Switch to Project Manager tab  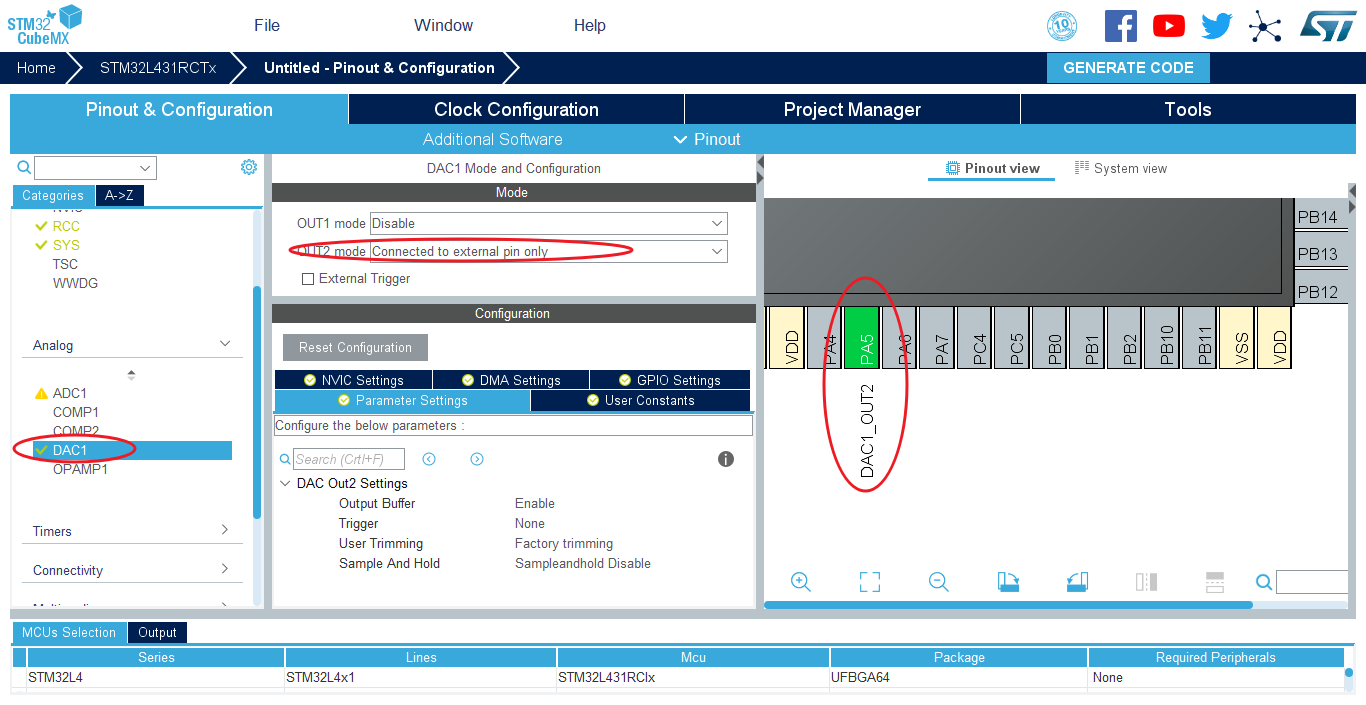852,109
